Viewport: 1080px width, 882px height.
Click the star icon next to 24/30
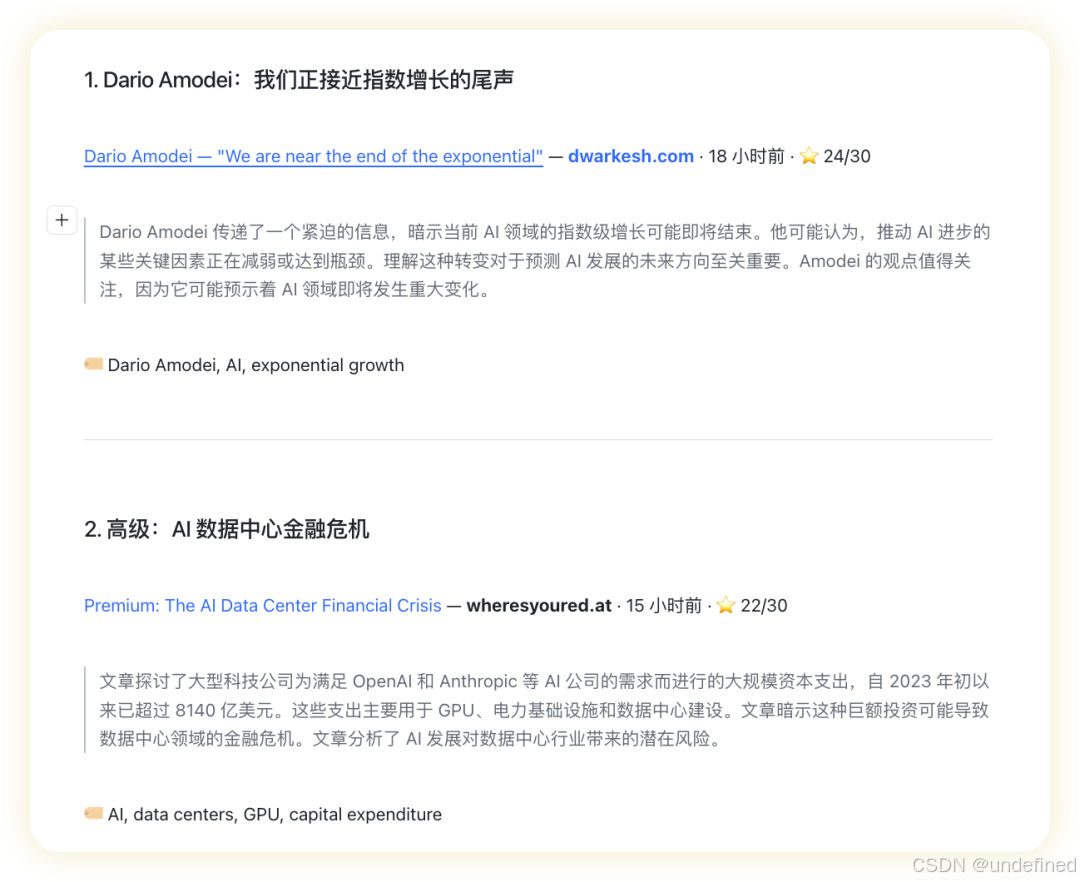point(809,156)
